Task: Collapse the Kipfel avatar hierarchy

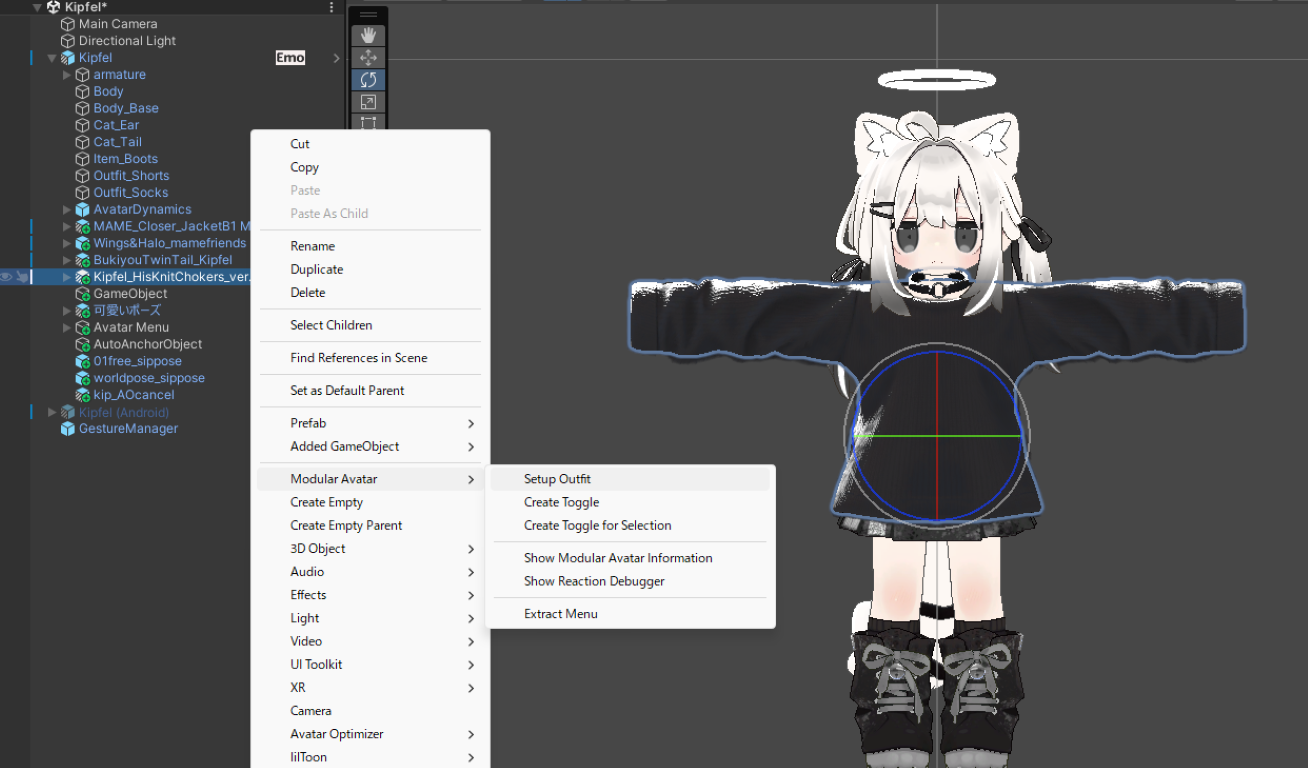Action: (52, 58)
